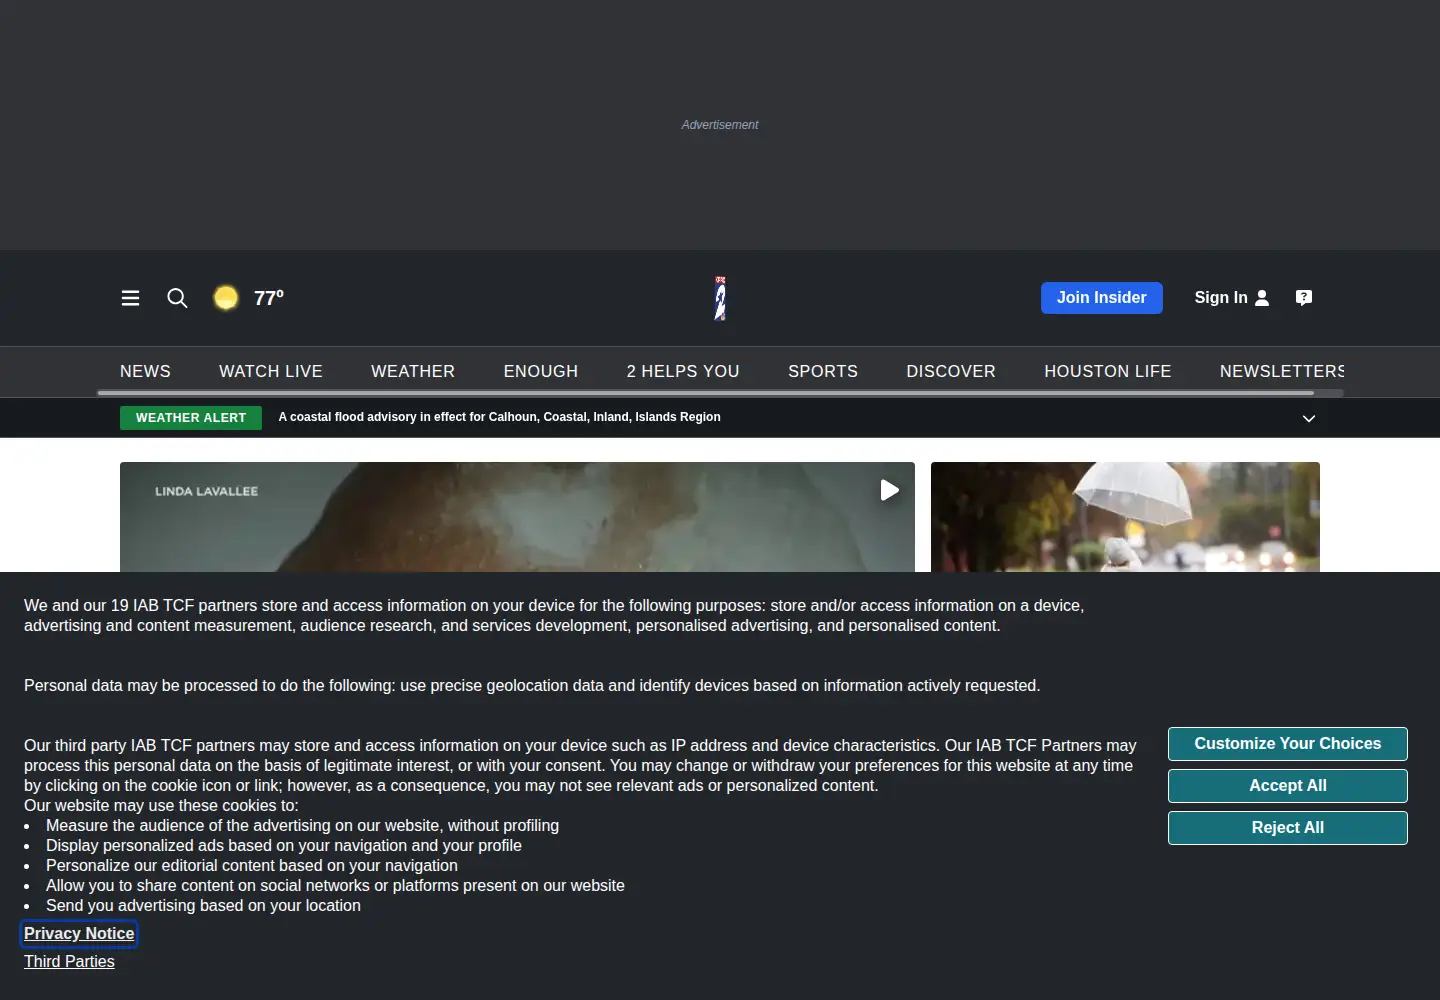
Task: Open the NEWS menu
Action: 145,371
